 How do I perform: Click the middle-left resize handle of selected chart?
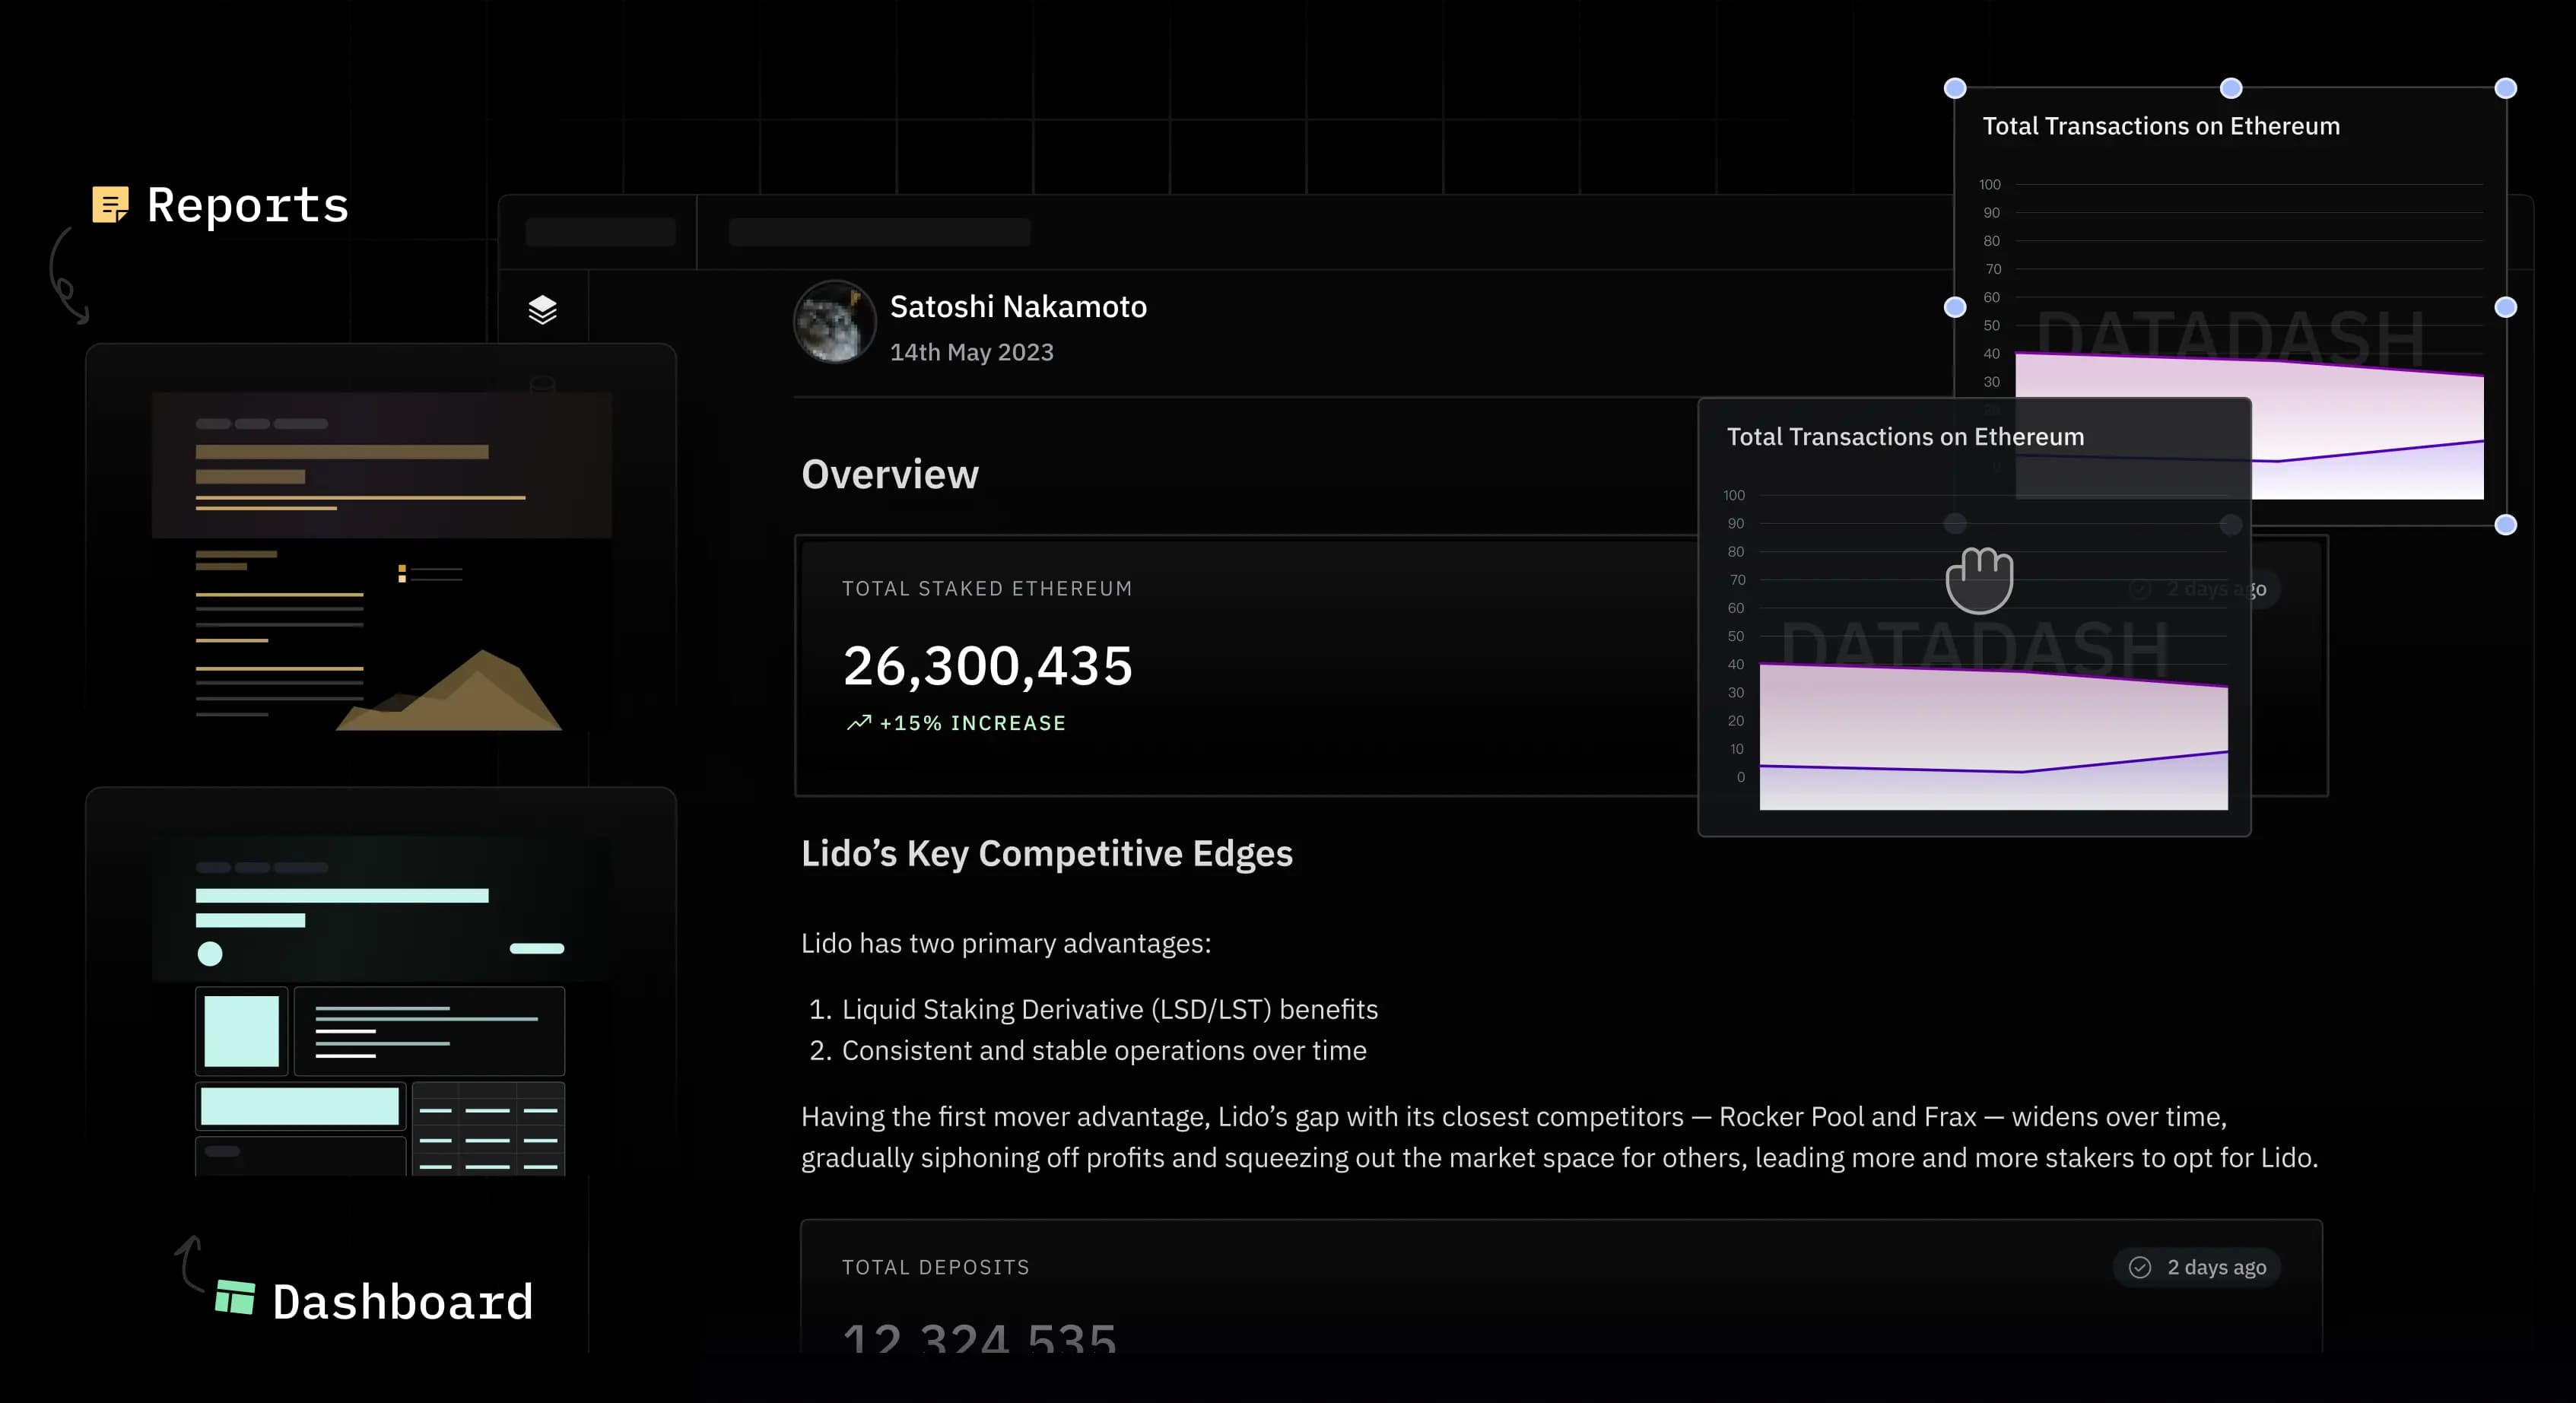click(1955, 307)
